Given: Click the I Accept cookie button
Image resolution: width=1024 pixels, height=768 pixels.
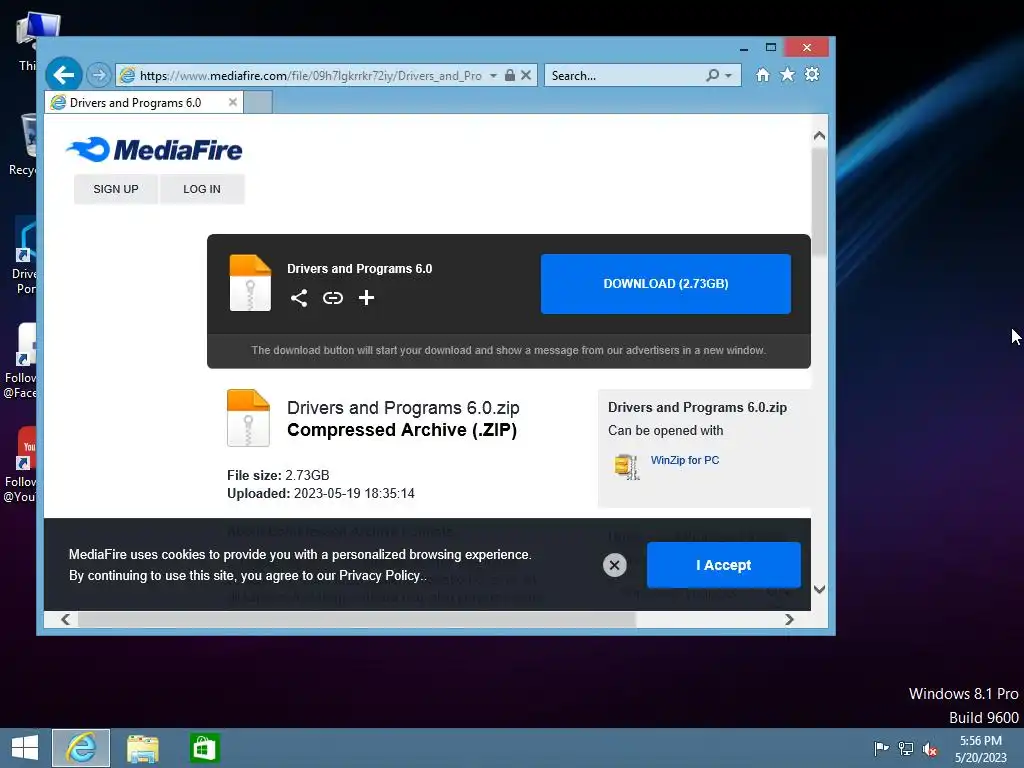Looking at the screenshot, I should pos(724,565).
